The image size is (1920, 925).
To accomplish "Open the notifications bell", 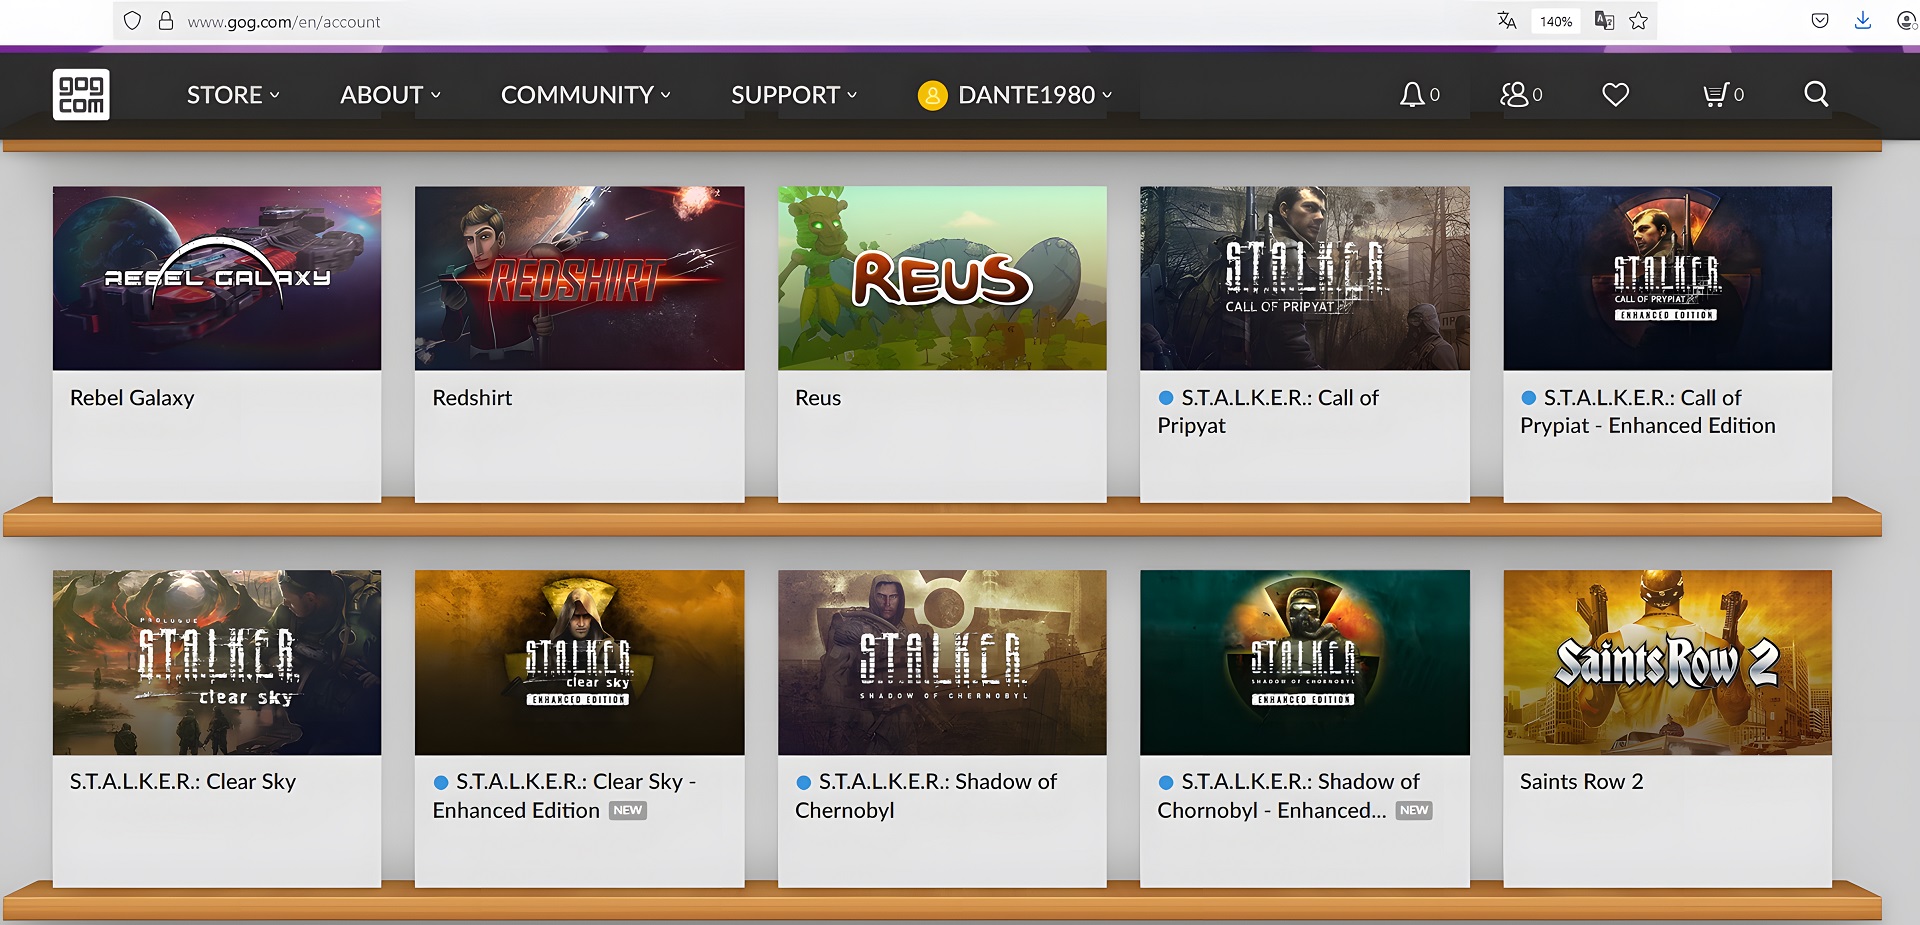I will (x=1411, y=94).
